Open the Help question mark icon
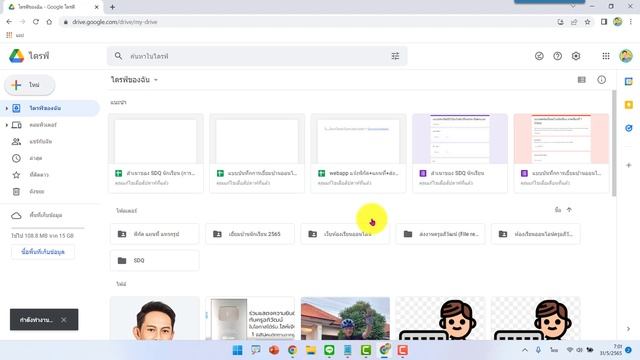Viewport: 640px width, 360px height. (558, 56)
